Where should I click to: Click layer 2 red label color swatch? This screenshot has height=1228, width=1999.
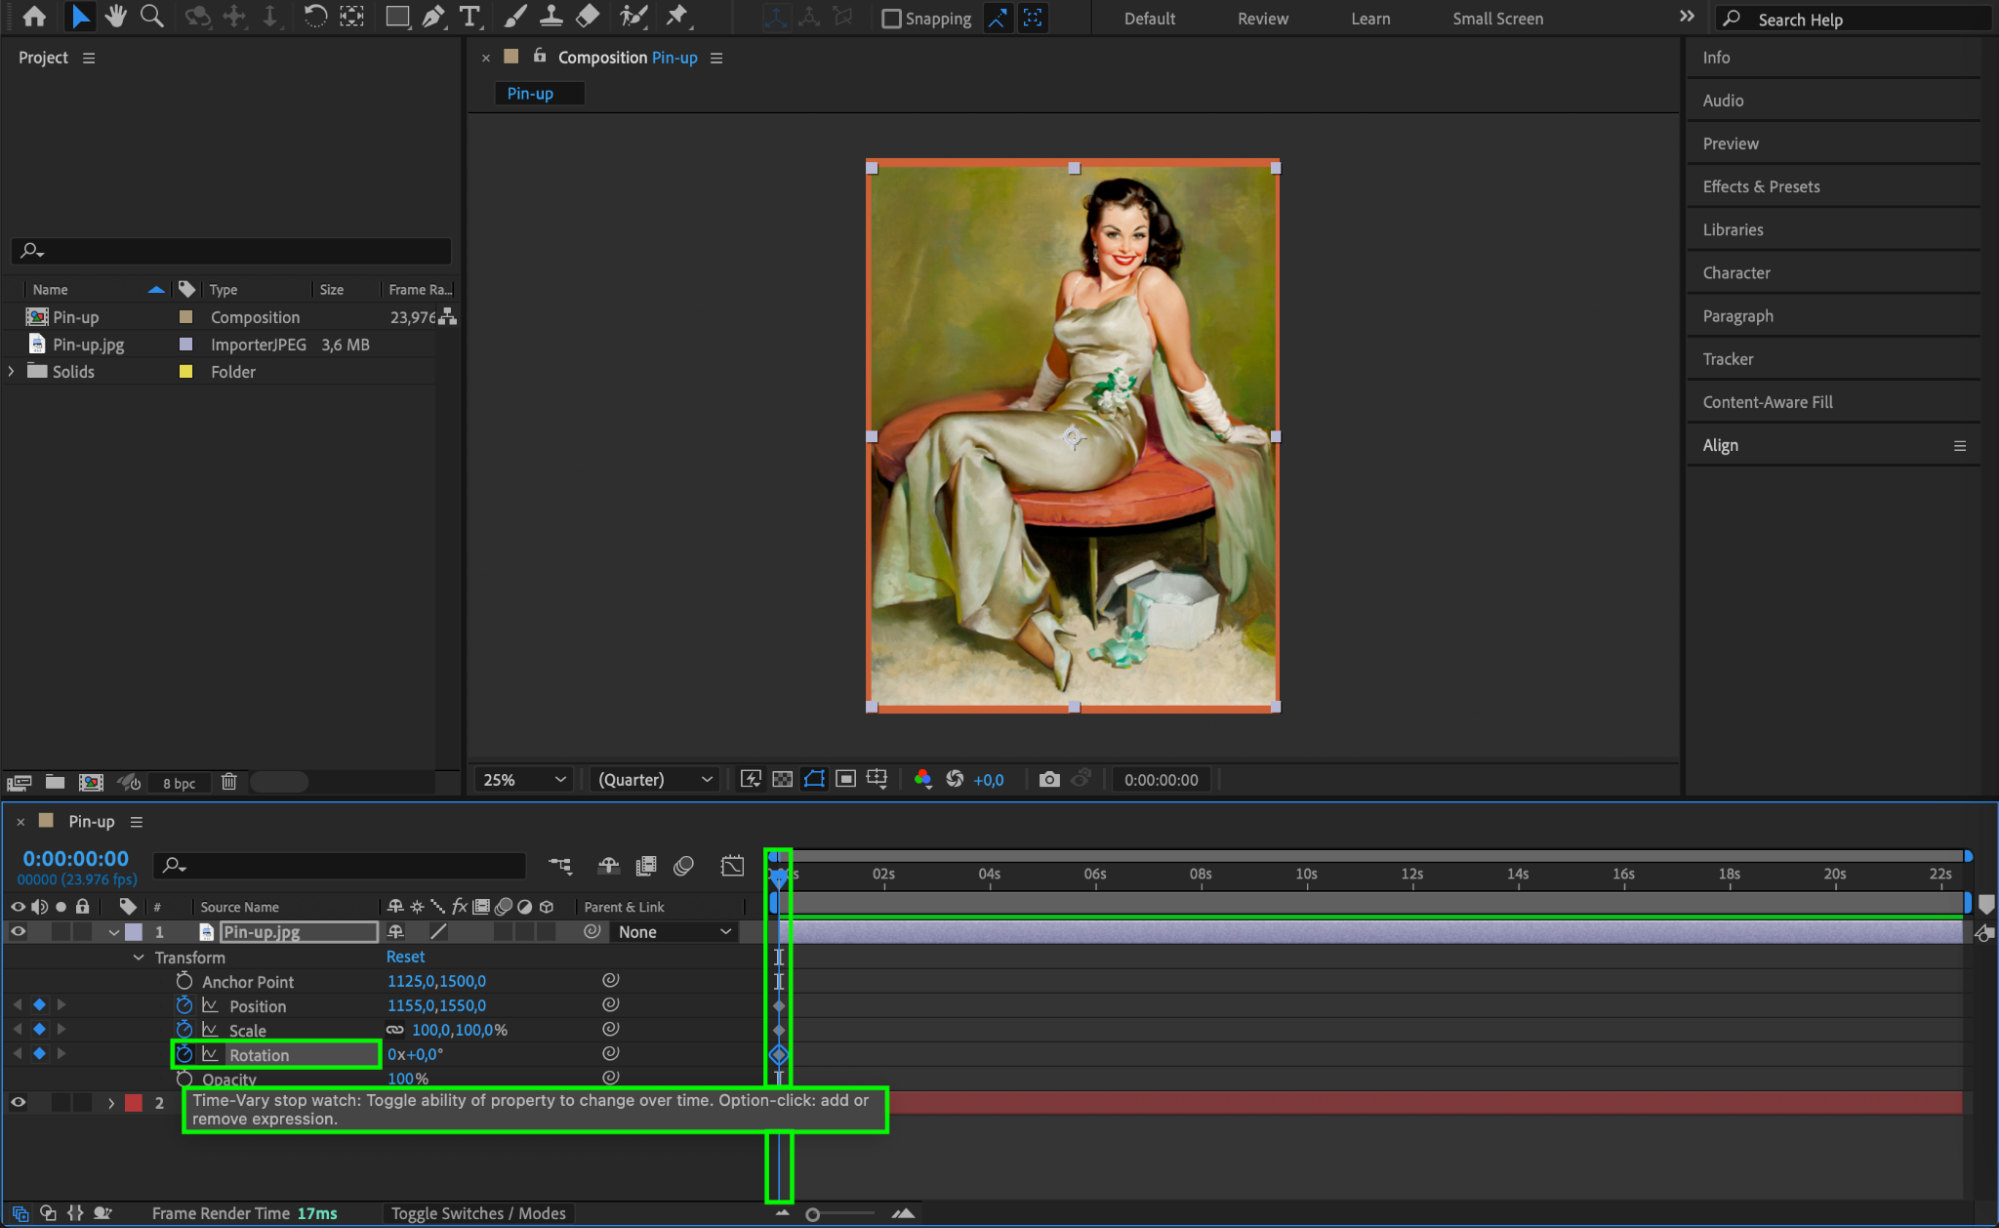coord(134,1102)
